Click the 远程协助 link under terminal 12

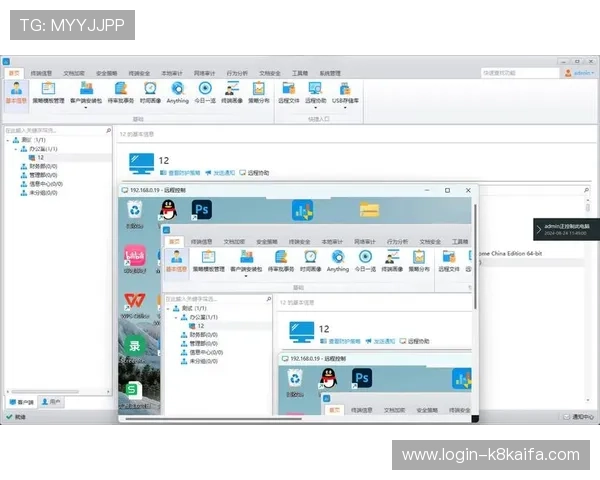pyautogui.click(x=257, y=172)
